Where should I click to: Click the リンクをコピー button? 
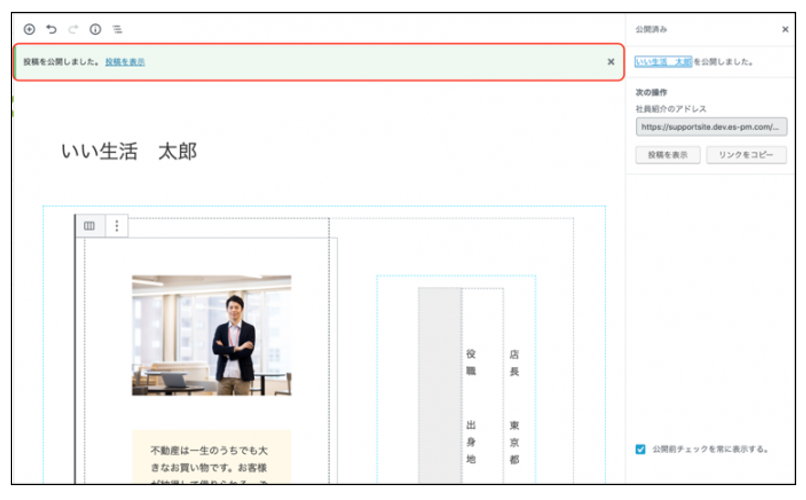click(x=746, y=155)
